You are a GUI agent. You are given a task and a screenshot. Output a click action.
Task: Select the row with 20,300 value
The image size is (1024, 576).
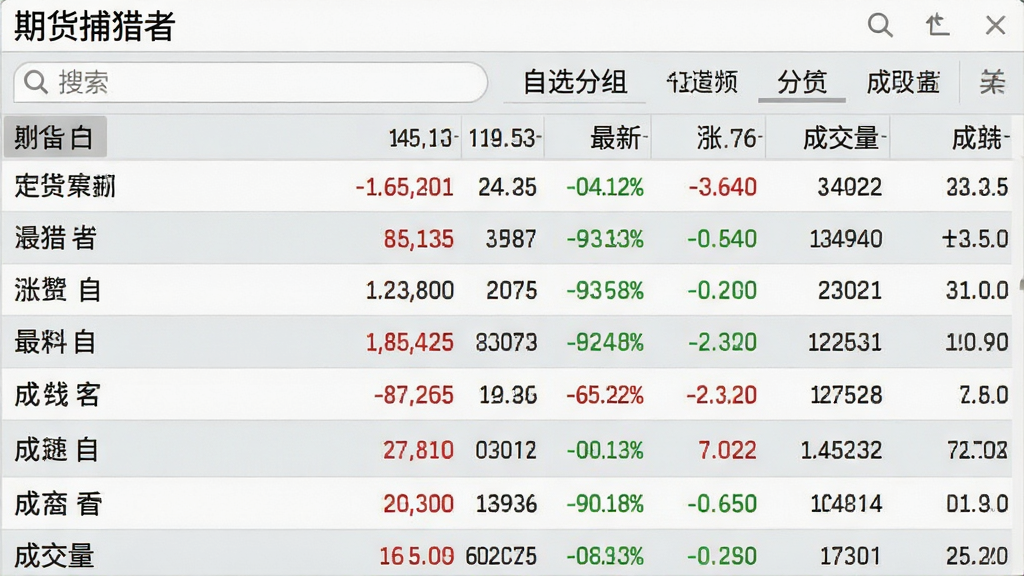[512, 504]
